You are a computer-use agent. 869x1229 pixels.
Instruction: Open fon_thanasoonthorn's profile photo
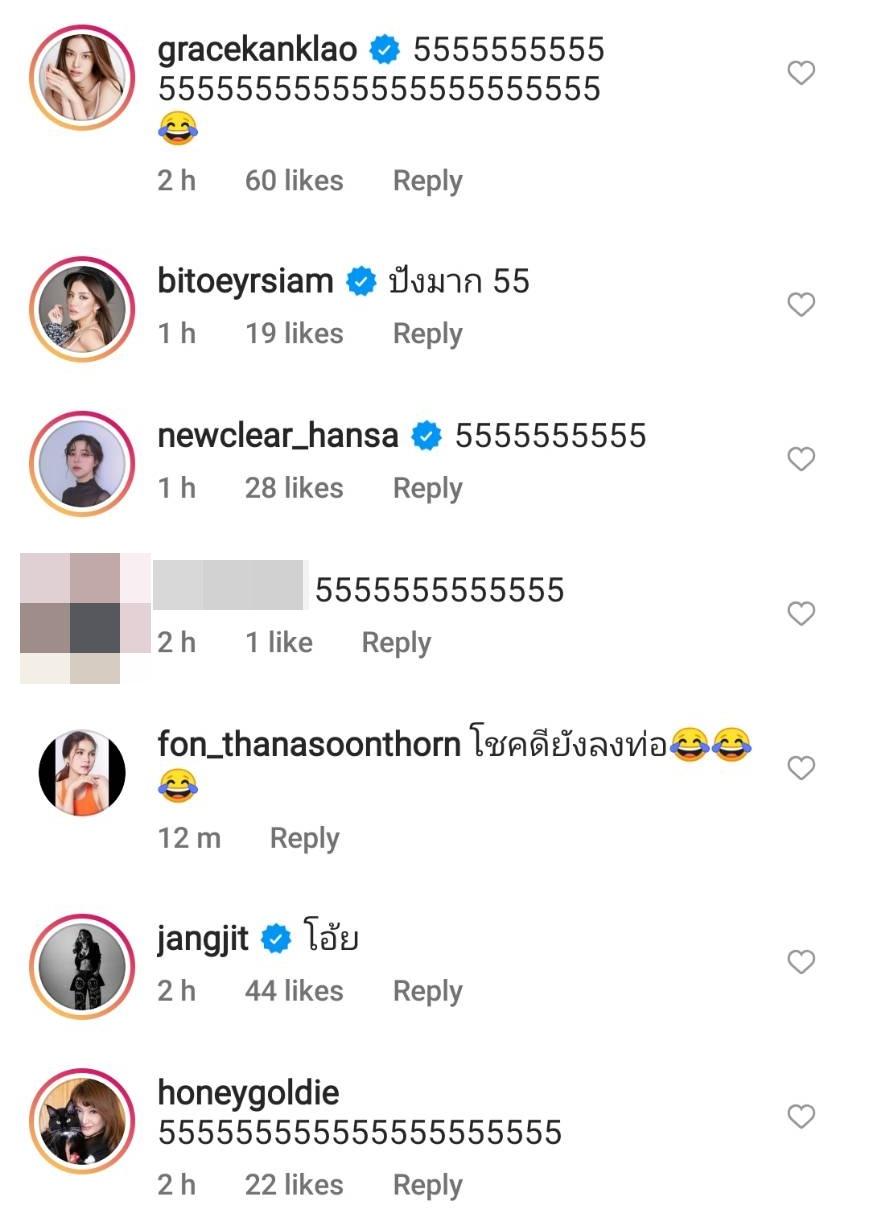coord(82,772)
